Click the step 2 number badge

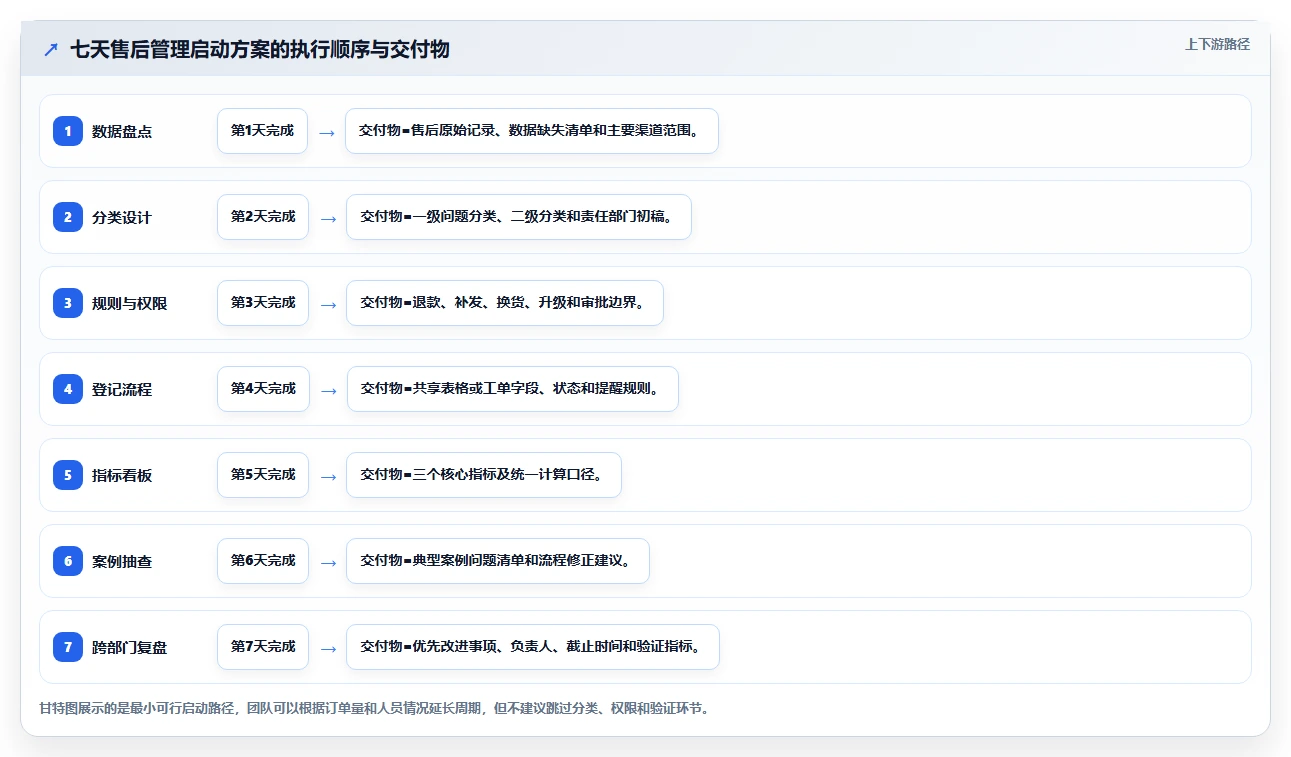(68, 217)
